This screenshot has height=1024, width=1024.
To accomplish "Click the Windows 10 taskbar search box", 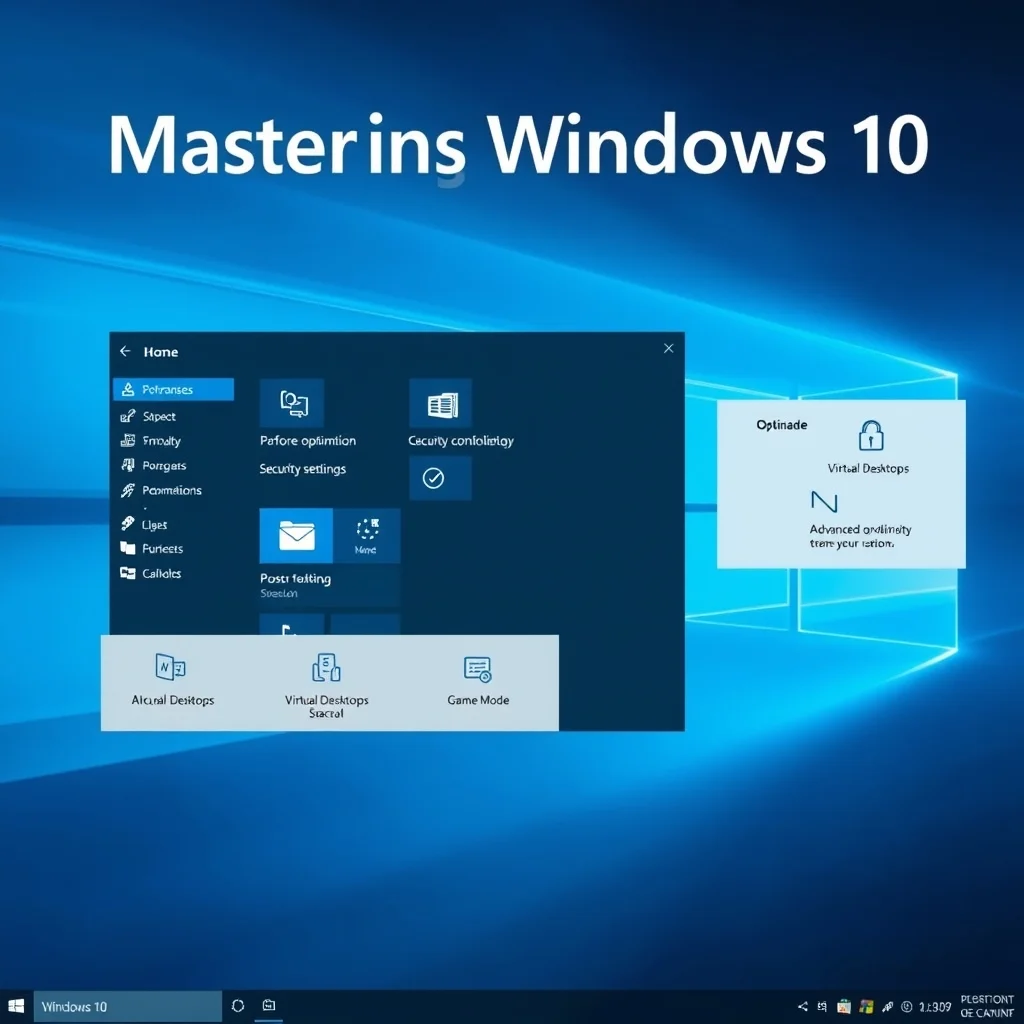I will [x=128, y=1006].
